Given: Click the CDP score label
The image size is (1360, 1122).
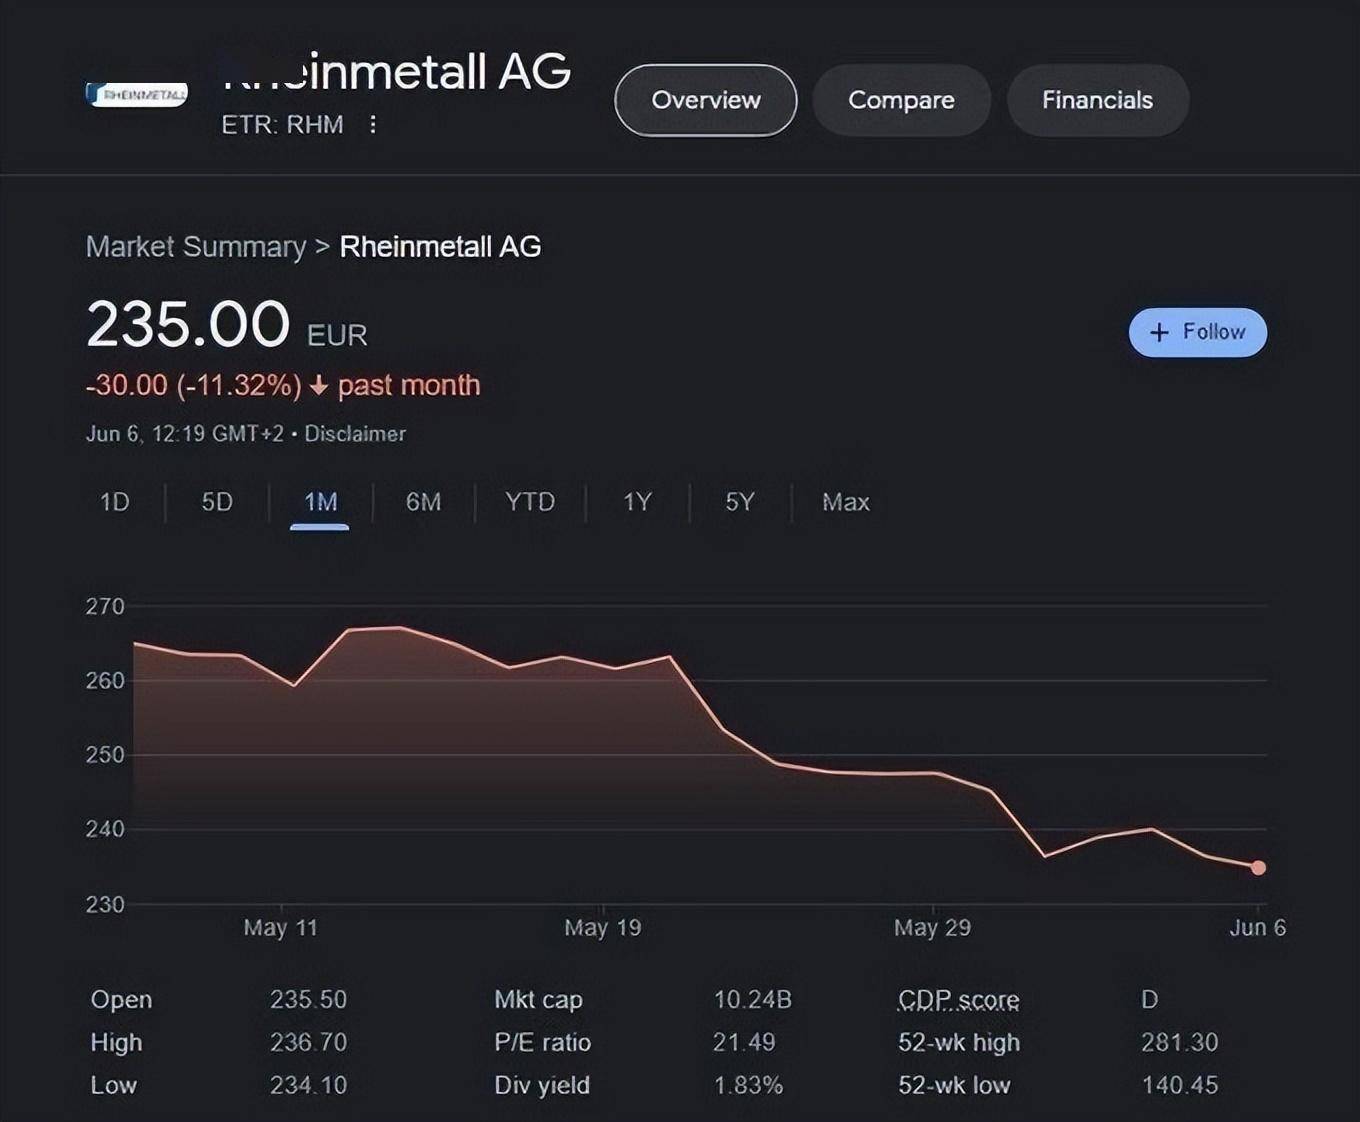Looking at the screenshot, I should pos(959,1000).
